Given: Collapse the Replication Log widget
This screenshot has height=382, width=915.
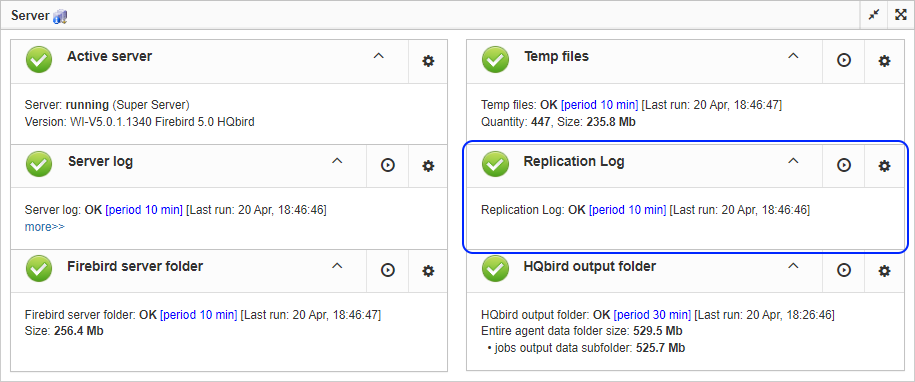Looking at the screenshot, I should pyautogui.click(x=792, y=161).
